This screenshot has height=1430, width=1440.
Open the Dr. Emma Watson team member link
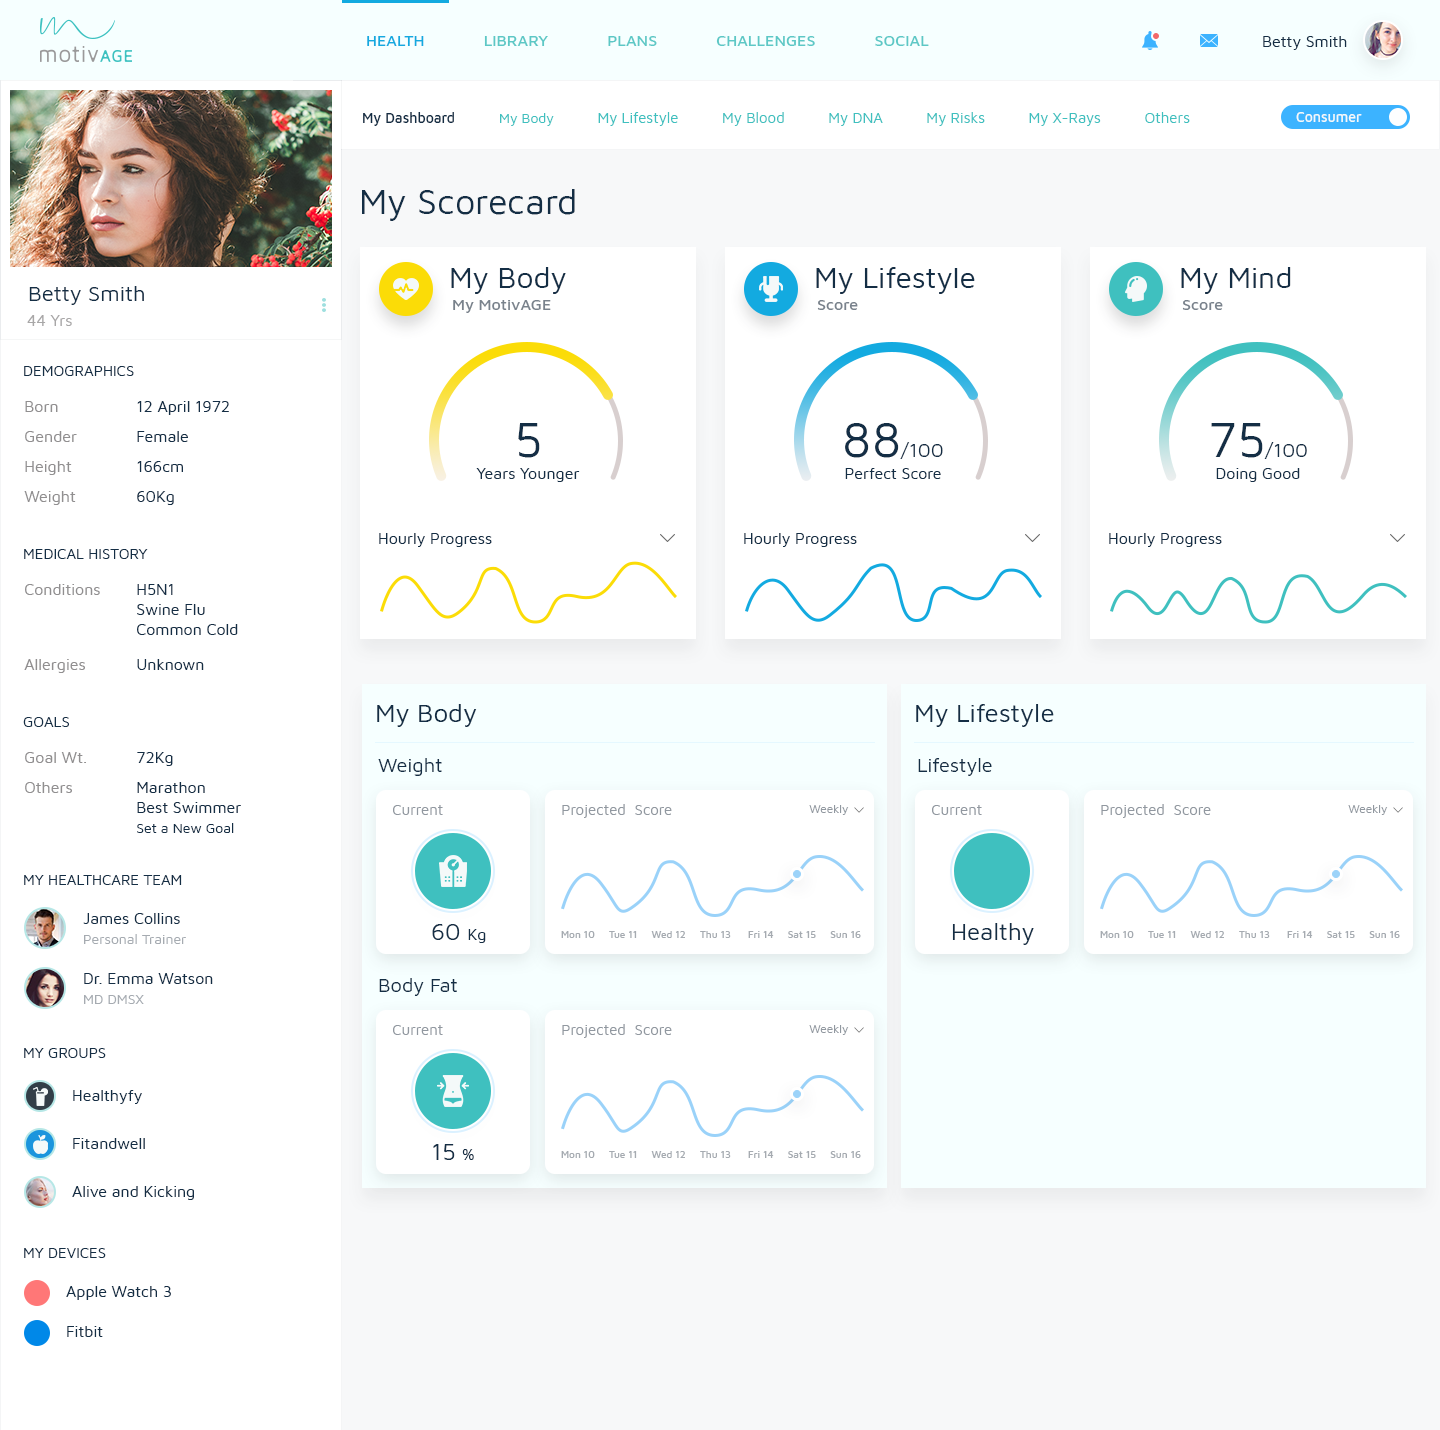click(148, 979)
